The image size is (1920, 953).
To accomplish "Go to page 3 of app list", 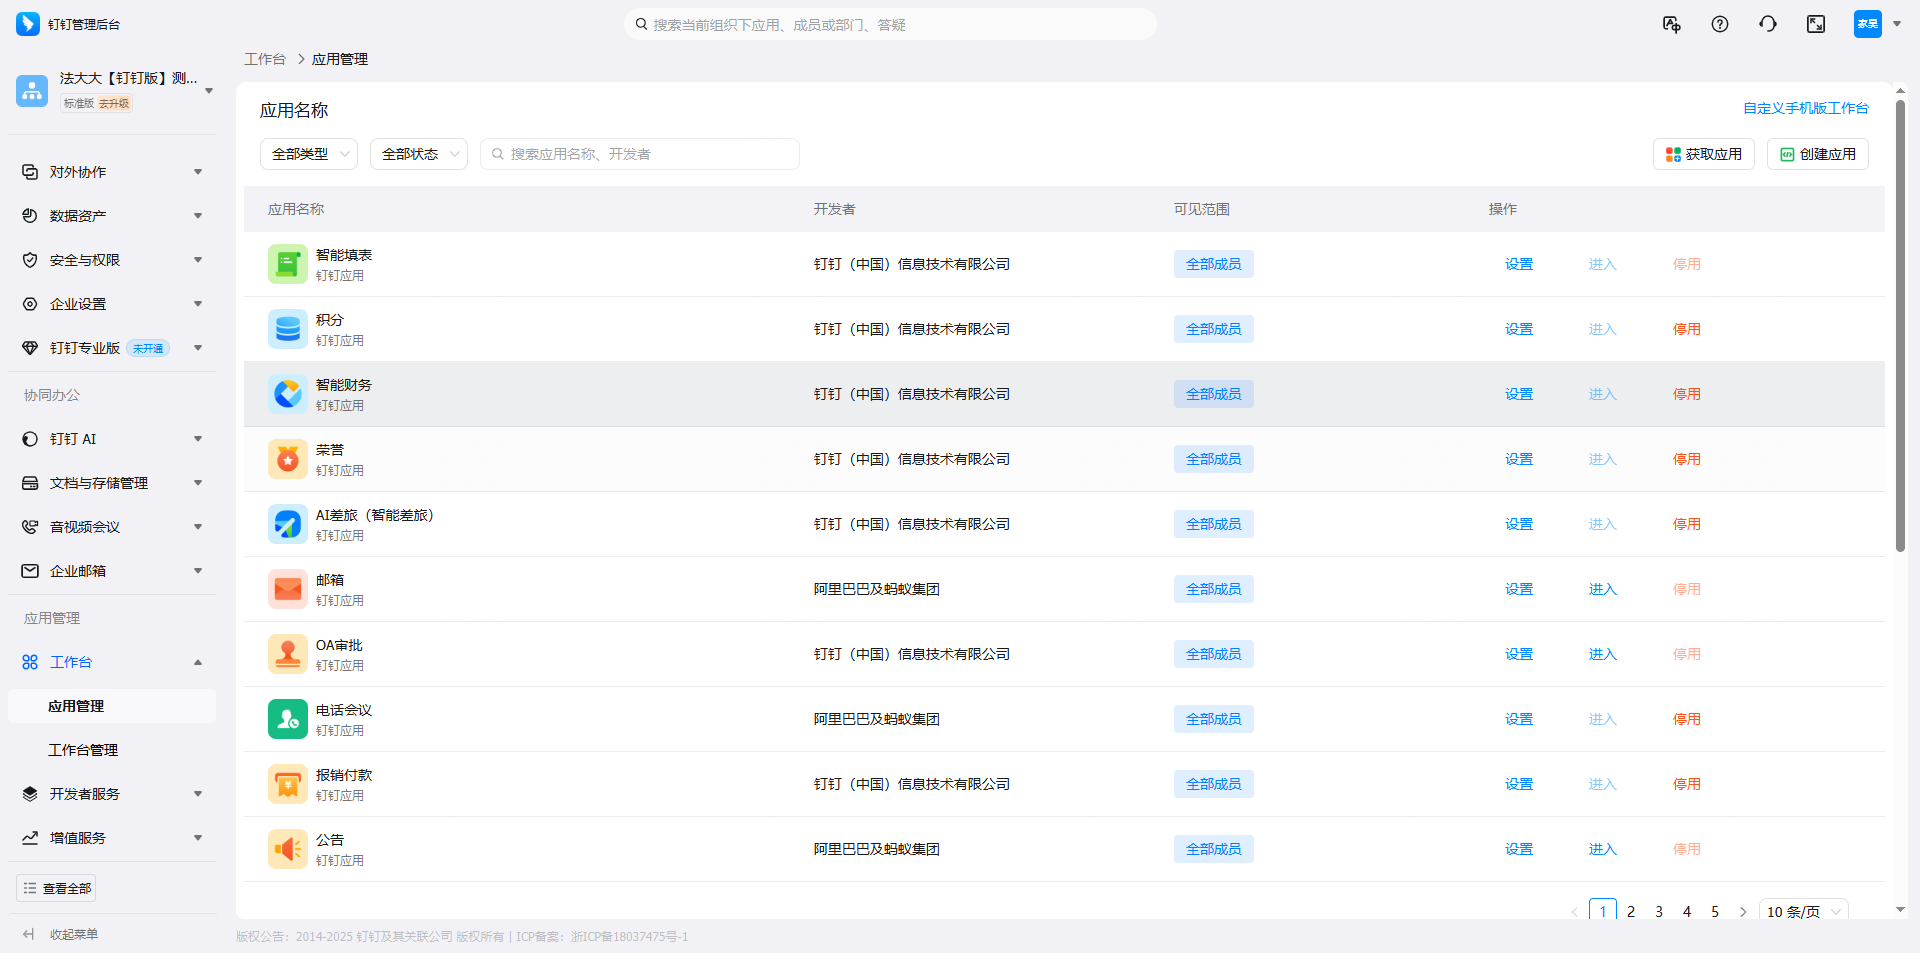I will pyautogui.click(x=1659, y=912).
